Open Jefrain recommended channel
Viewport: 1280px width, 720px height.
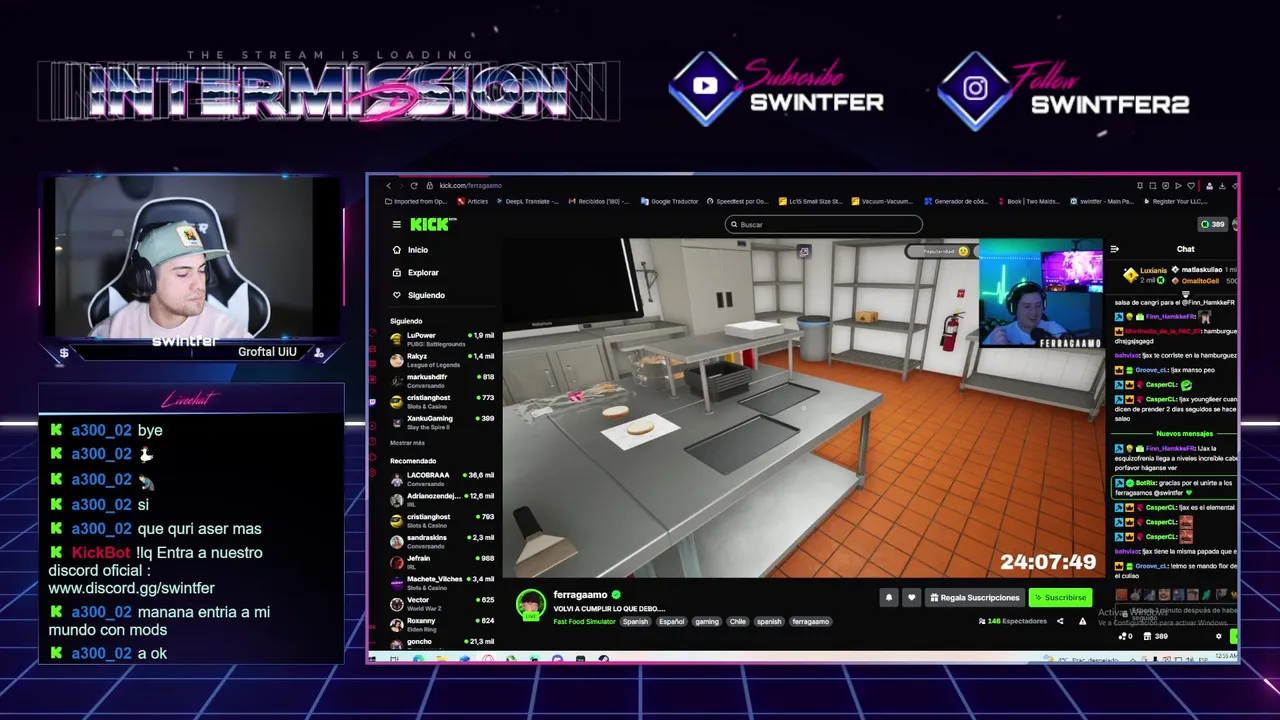442,562
